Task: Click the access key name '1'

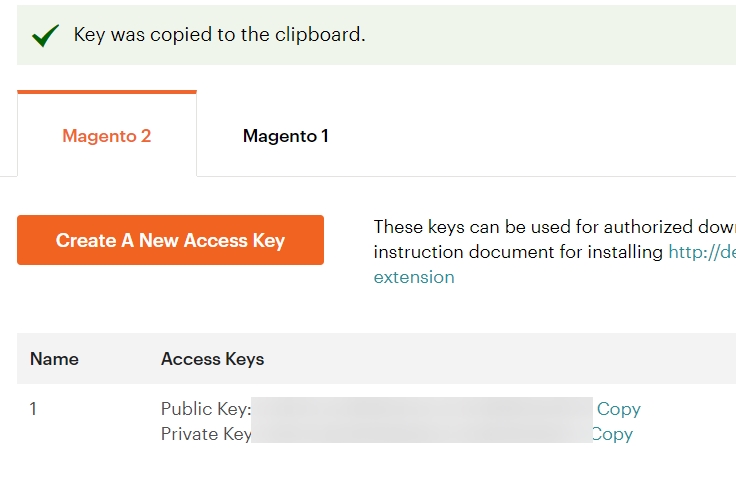Action: [33, 409]
